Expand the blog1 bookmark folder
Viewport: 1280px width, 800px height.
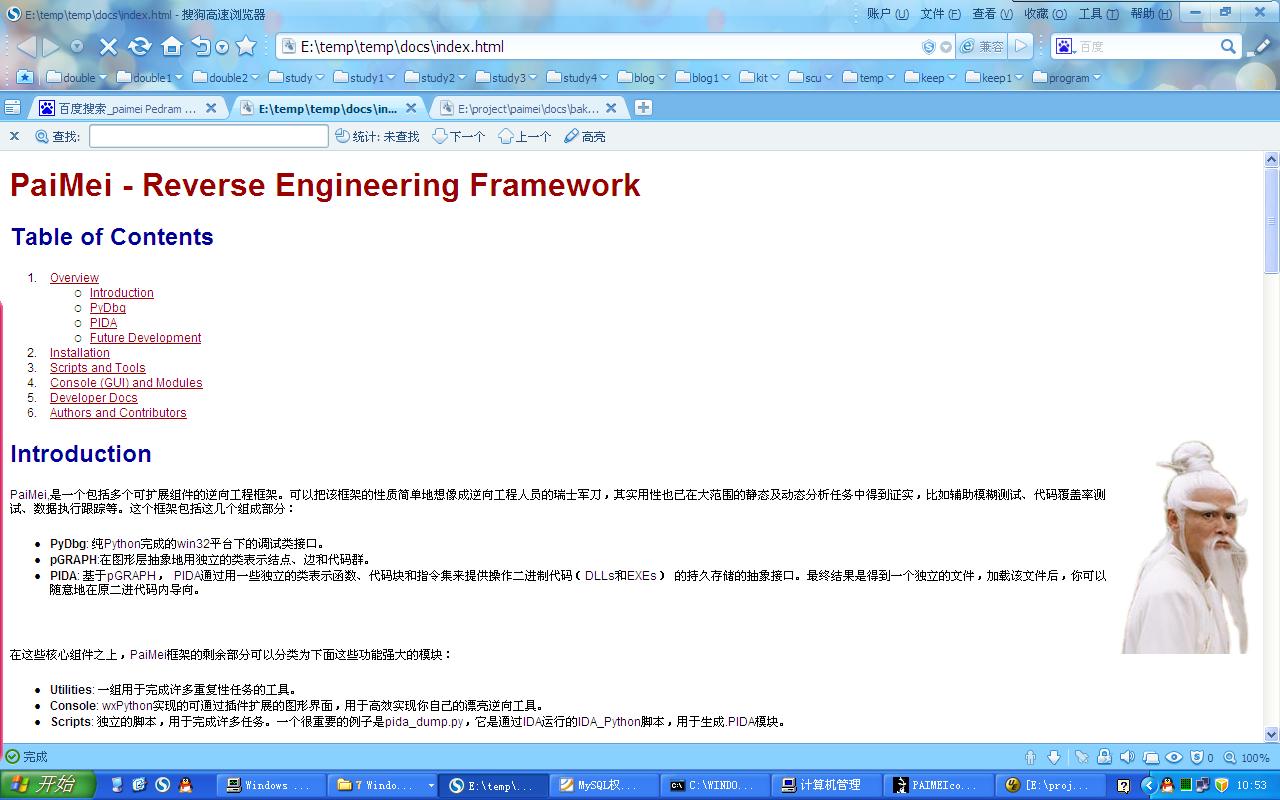pyautogui.click(x=703, y=77)
